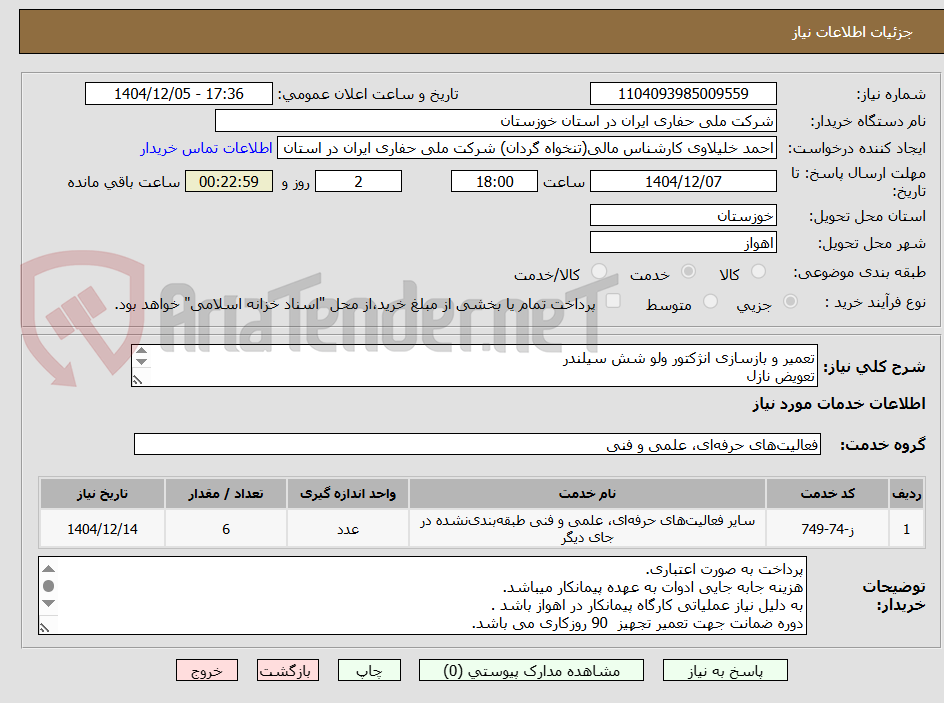Click service code cell ز-74-749
This screenshot has width=944, height=703.
tap(827, 528)
